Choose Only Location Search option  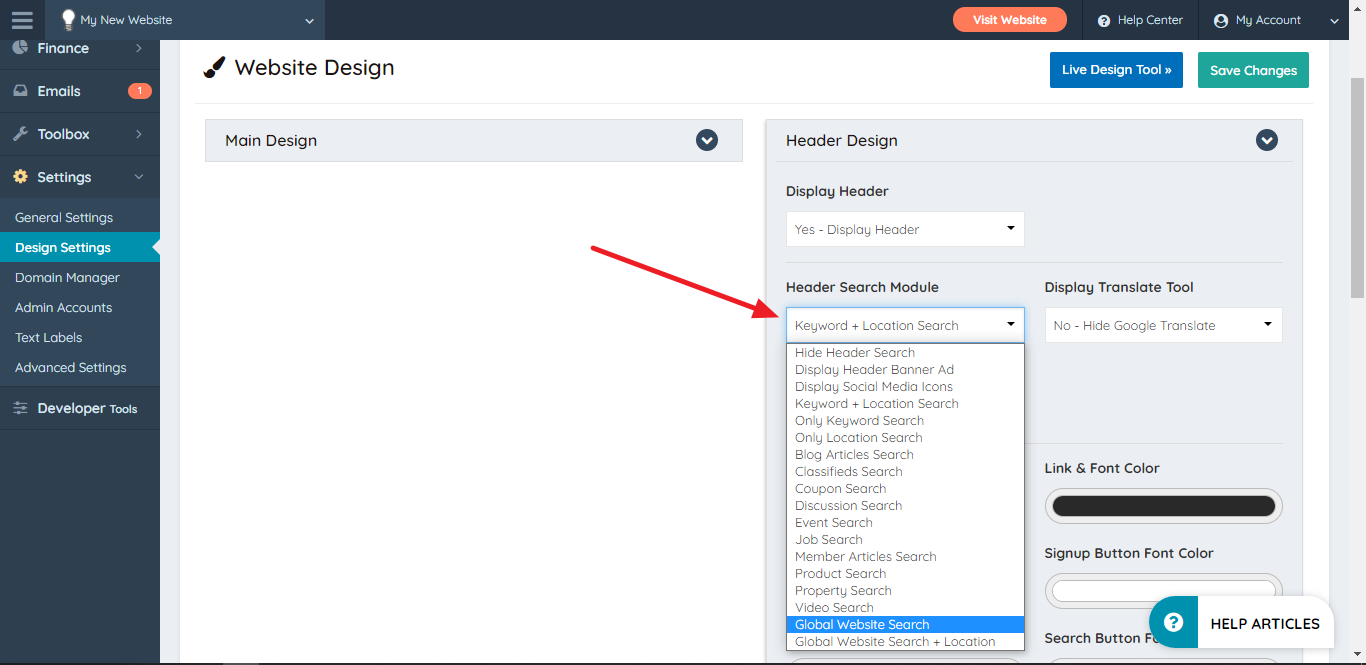(x=905, y=437)
